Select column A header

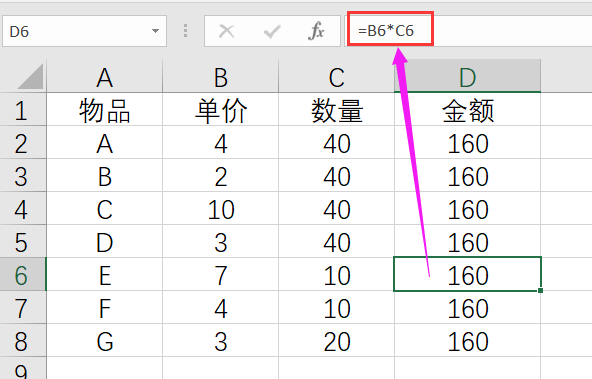(x=105, y=77)
